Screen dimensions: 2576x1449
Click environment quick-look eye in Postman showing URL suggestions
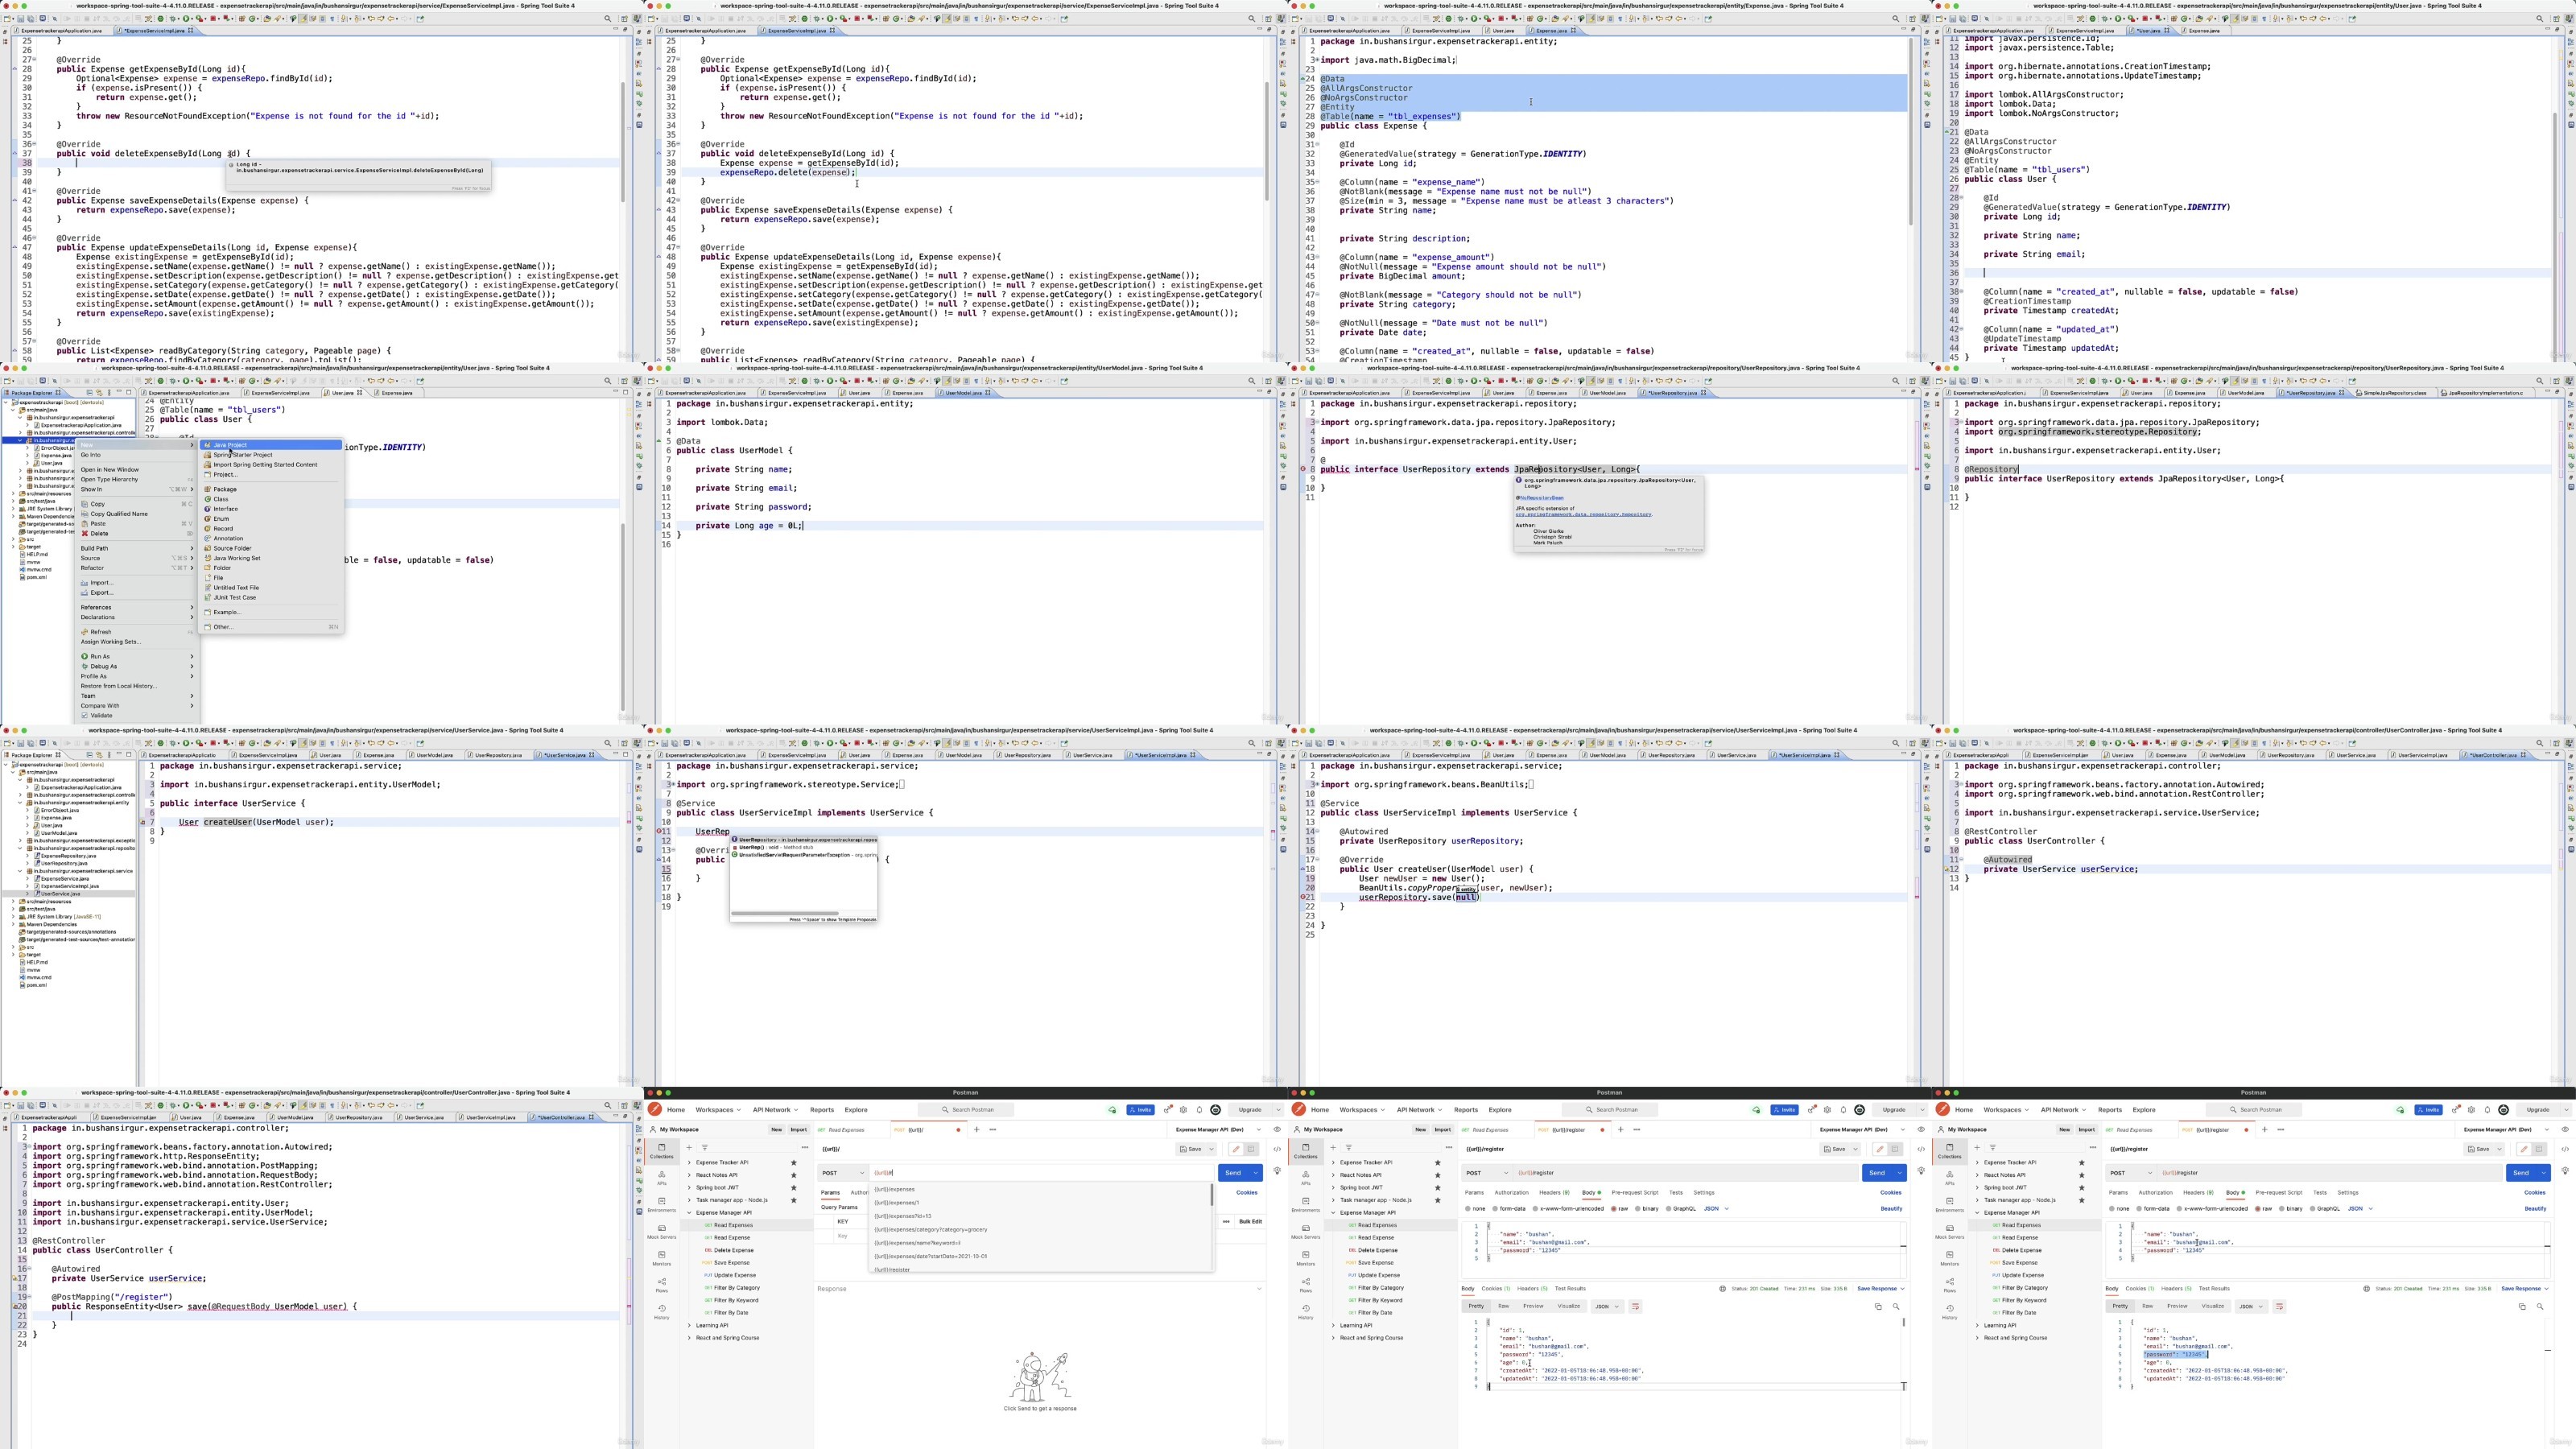[x=1277, y=1129]
